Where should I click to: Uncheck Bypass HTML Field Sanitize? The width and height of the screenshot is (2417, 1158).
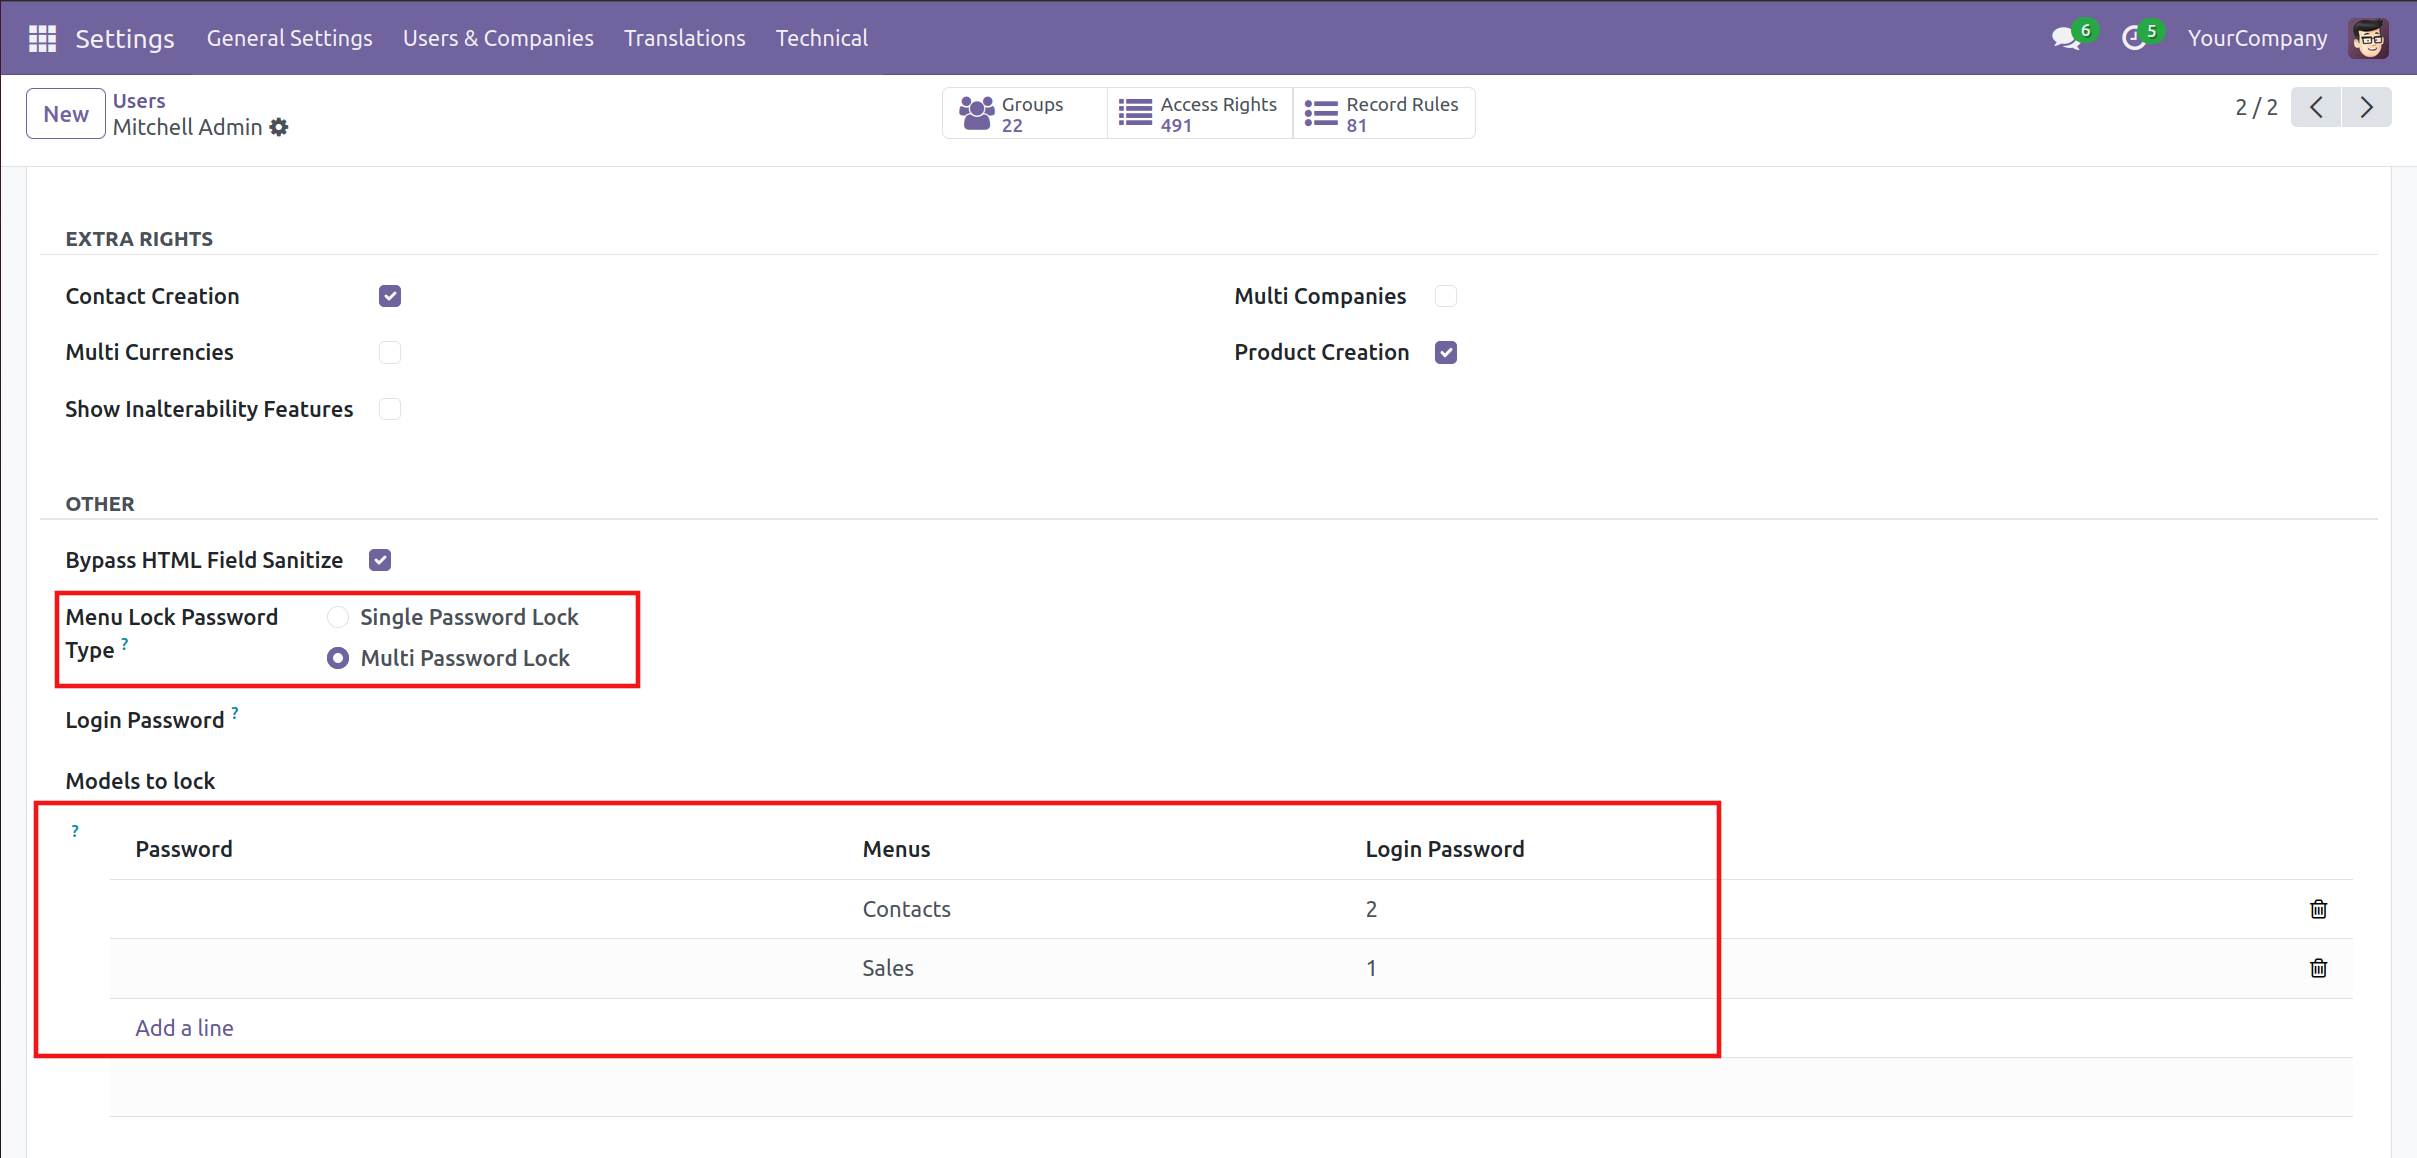[380, 560]
